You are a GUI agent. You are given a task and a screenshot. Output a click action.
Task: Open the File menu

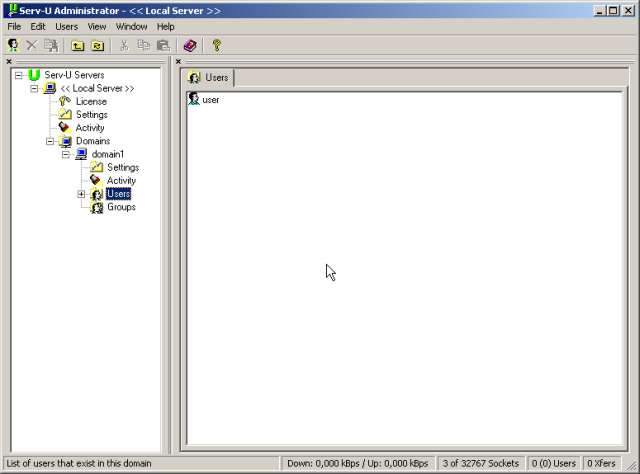(14, 27)
